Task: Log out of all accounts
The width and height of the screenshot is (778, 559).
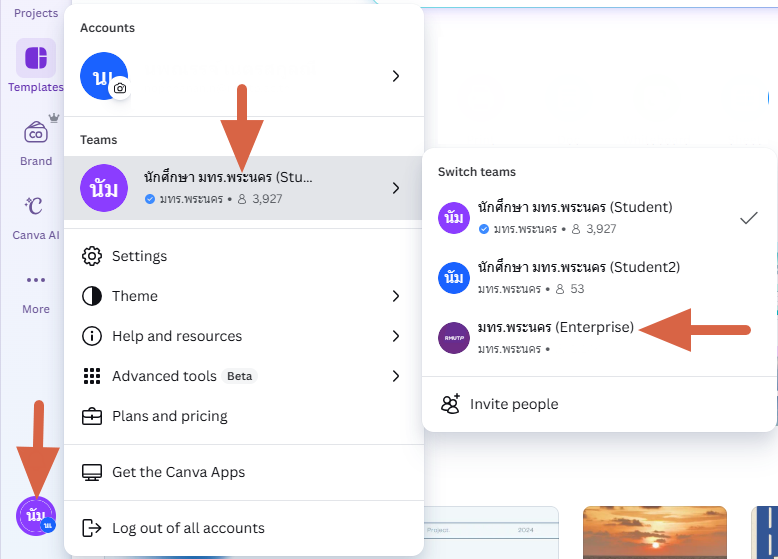Action: click(188, 528)
